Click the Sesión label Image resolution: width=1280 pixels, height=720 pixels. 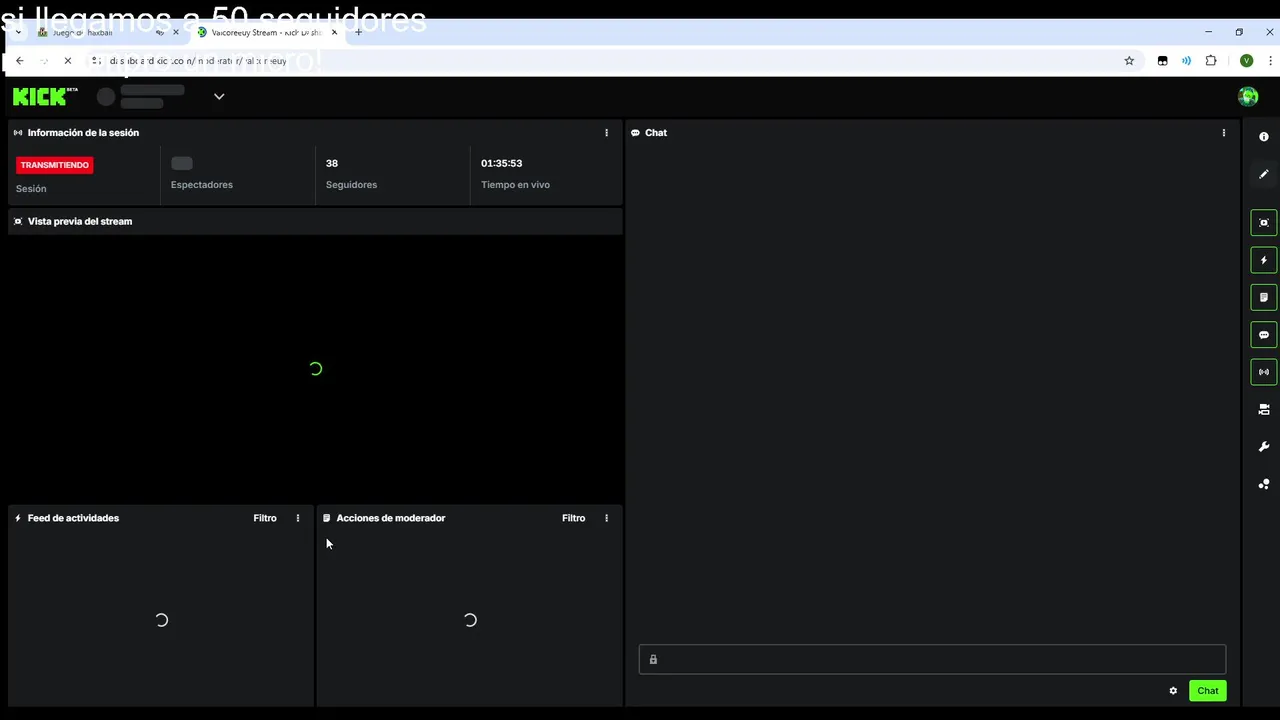click(31, 189)
